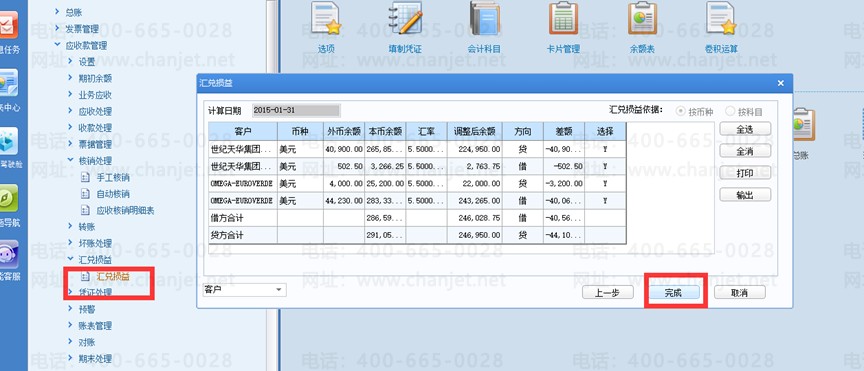Viewport: 864px width, 371px height.
Task: Click the 外币余额 column header
Action: tap(344, 131)
